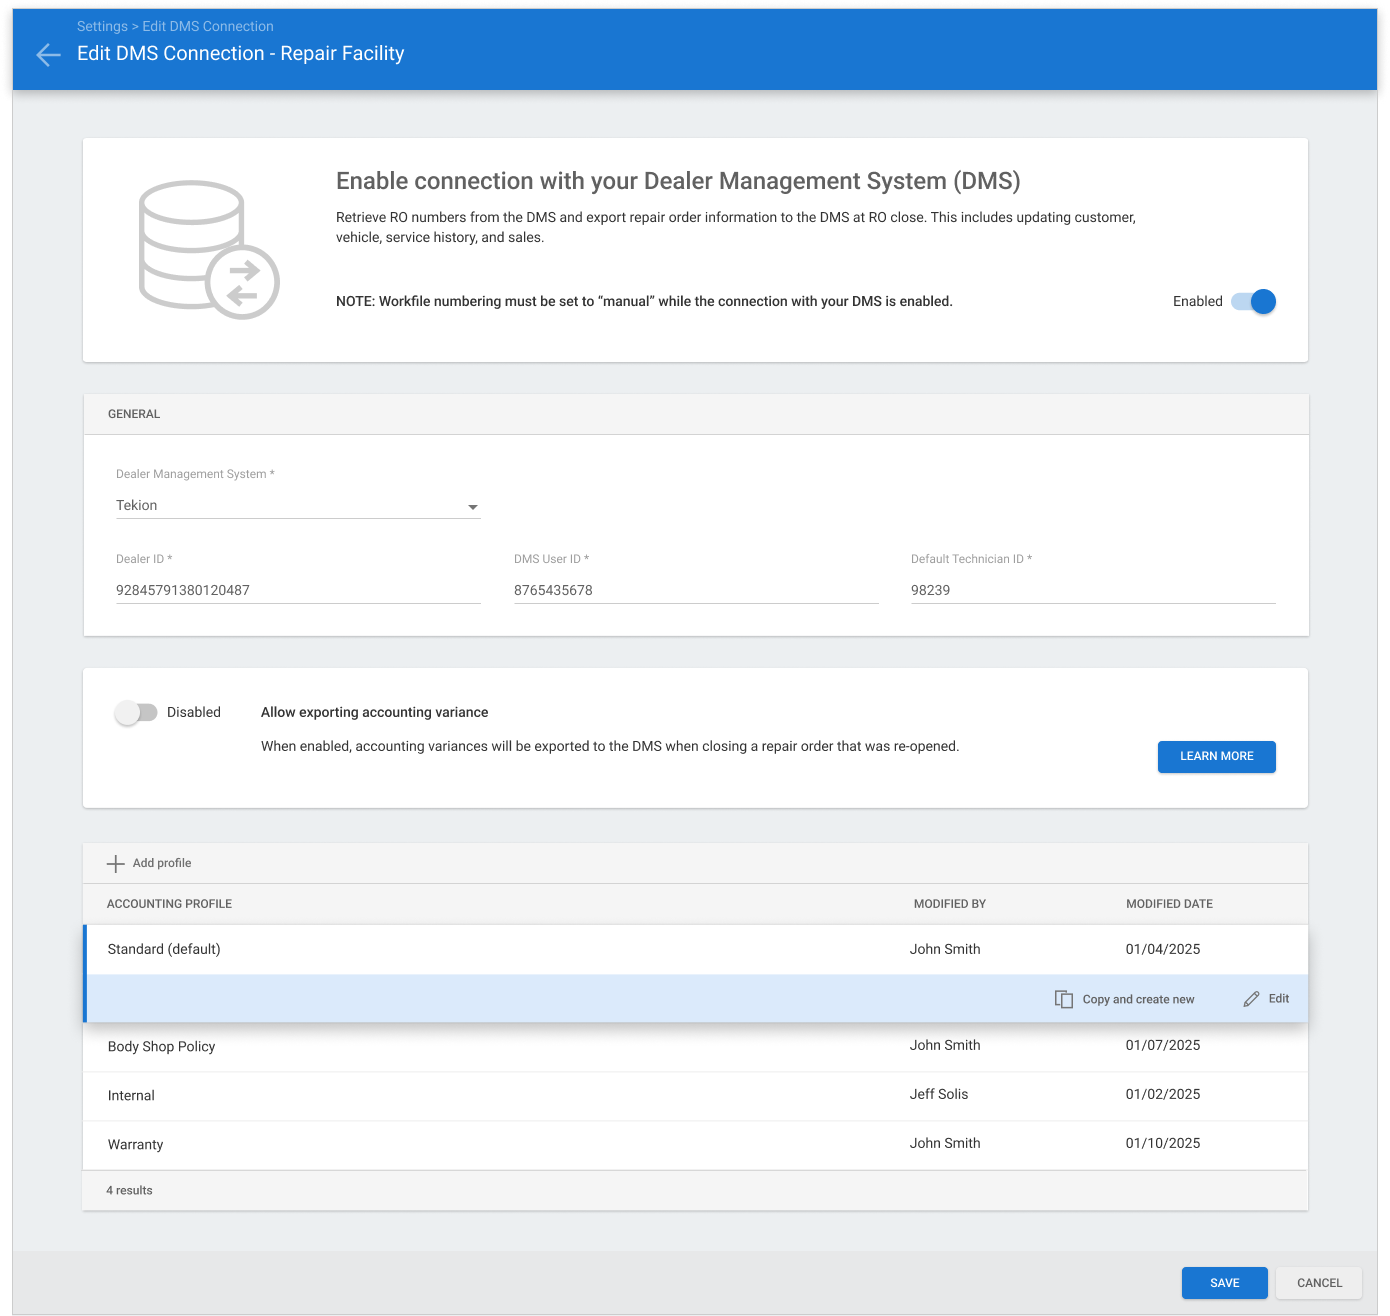
Task: Click the Add profile label
Action: tap(162, 863)
